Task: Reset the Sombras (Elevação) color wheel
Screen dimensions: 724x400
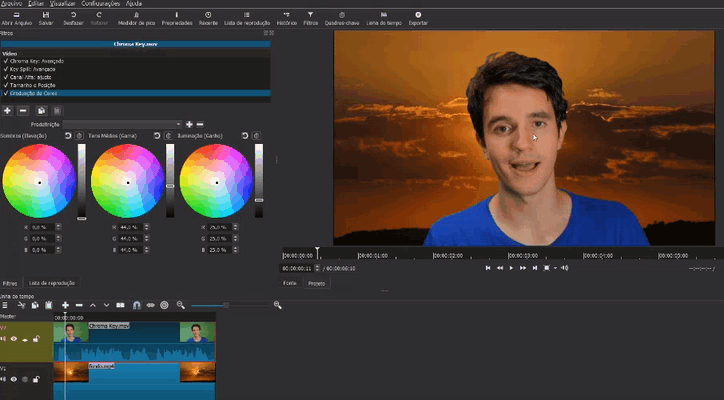Action: click(68, 136)
